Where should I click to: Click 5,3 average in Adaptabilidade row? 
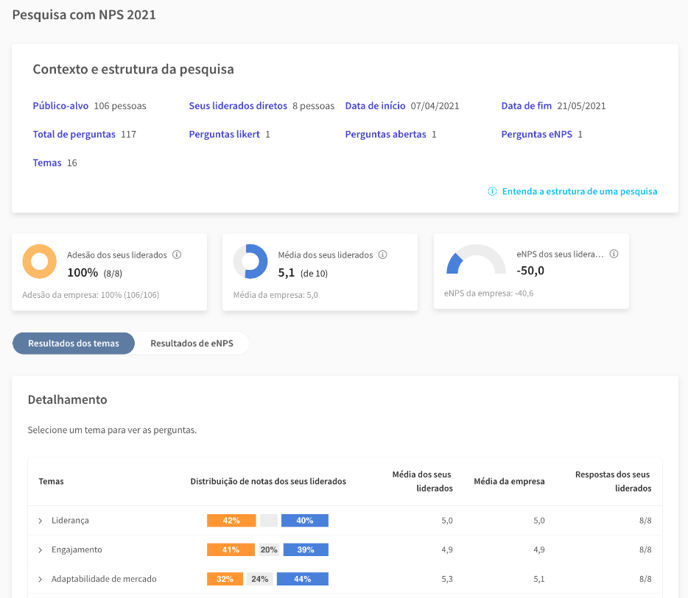[x=447, y=579]
